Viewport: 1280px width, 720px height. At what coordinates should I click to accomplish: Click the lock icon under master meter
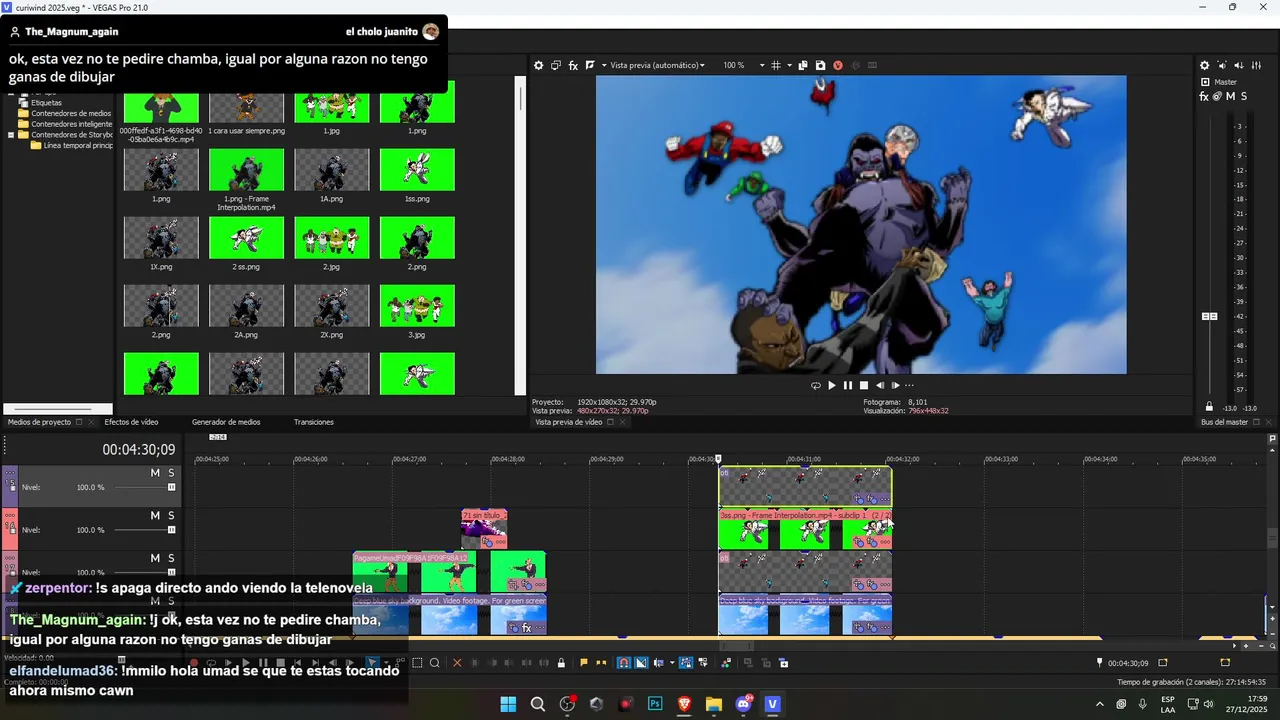pos(1209,407)
